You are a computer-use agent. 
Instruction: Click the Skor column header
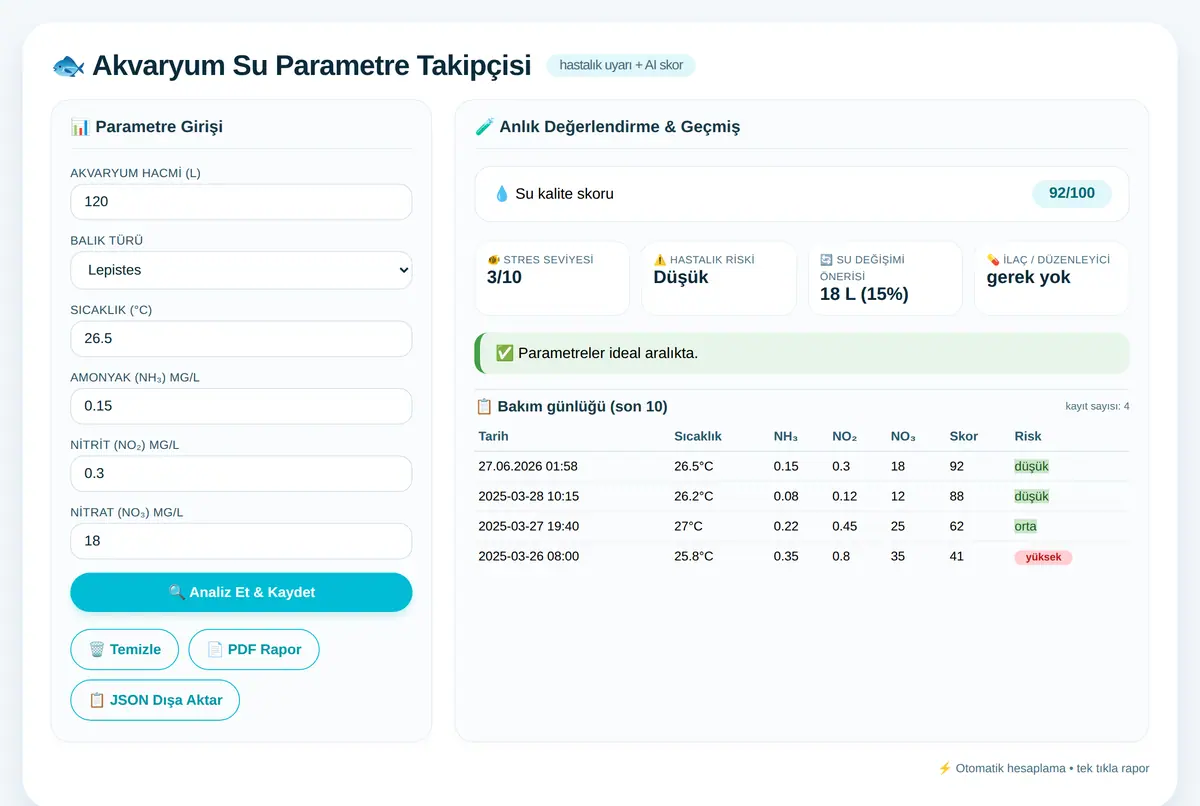[964, 436]
